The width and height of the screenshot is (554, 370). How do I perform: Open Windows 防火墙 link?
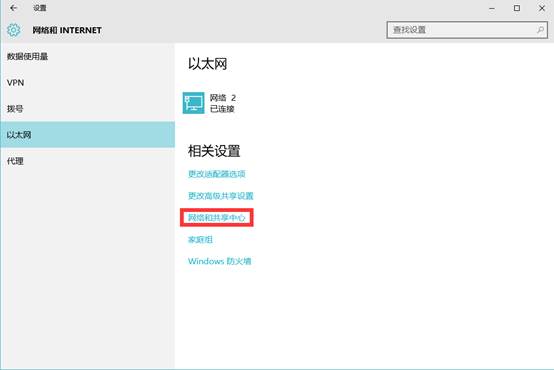[x=219, y=261]
